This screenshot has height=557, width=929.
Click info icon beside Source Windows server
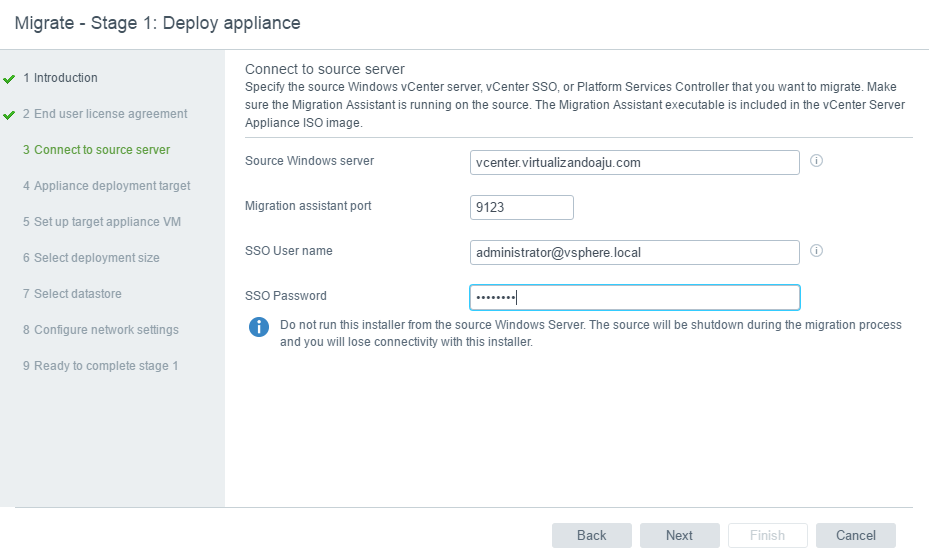816,161
